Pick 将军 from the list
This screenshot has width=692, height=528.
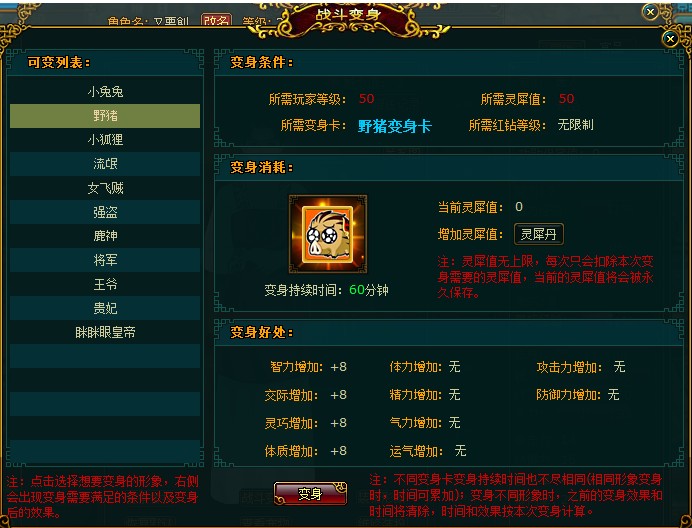(x=105, y=260)
